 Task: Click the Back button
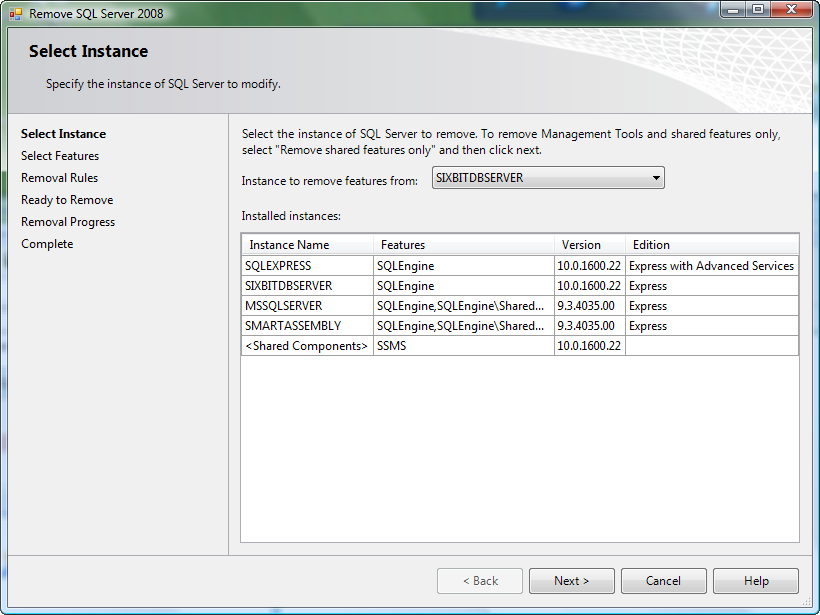tap(479, 580)
